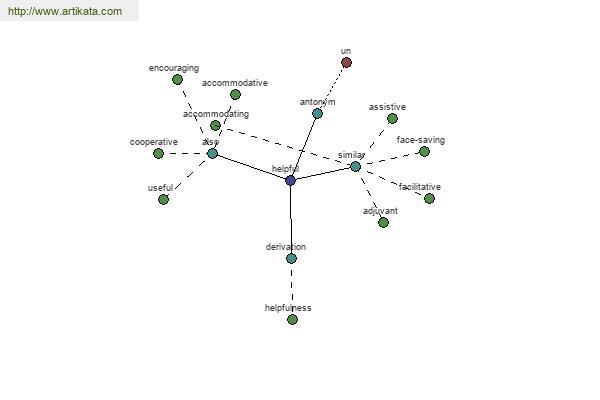Select the red 'un' node
This screenshot has height=400, width=600.
point(346,63)
